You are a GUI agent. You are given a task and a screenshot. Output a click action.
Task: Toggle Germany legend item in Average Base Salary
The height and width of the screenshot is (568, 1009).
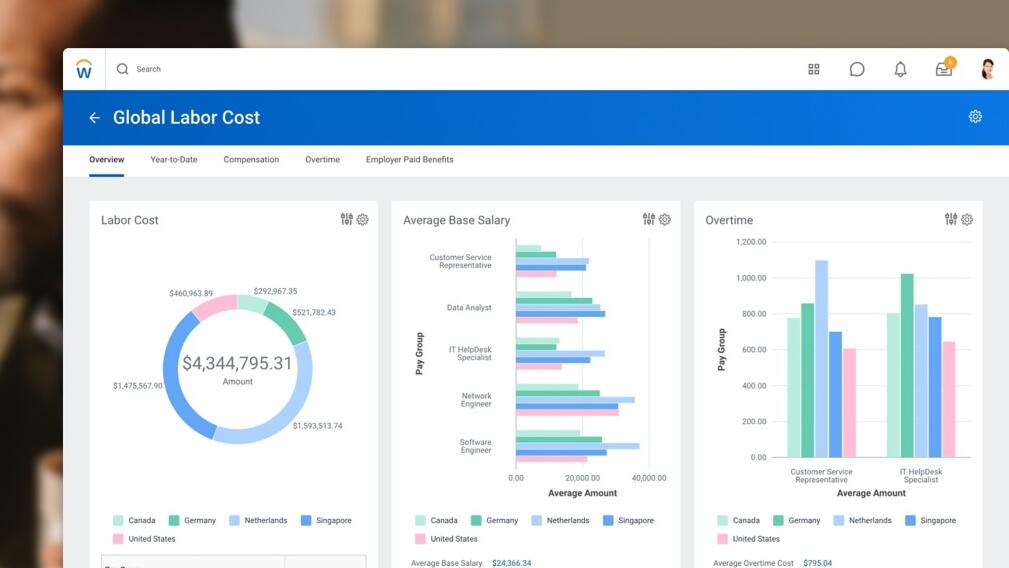tap(494, 521)
